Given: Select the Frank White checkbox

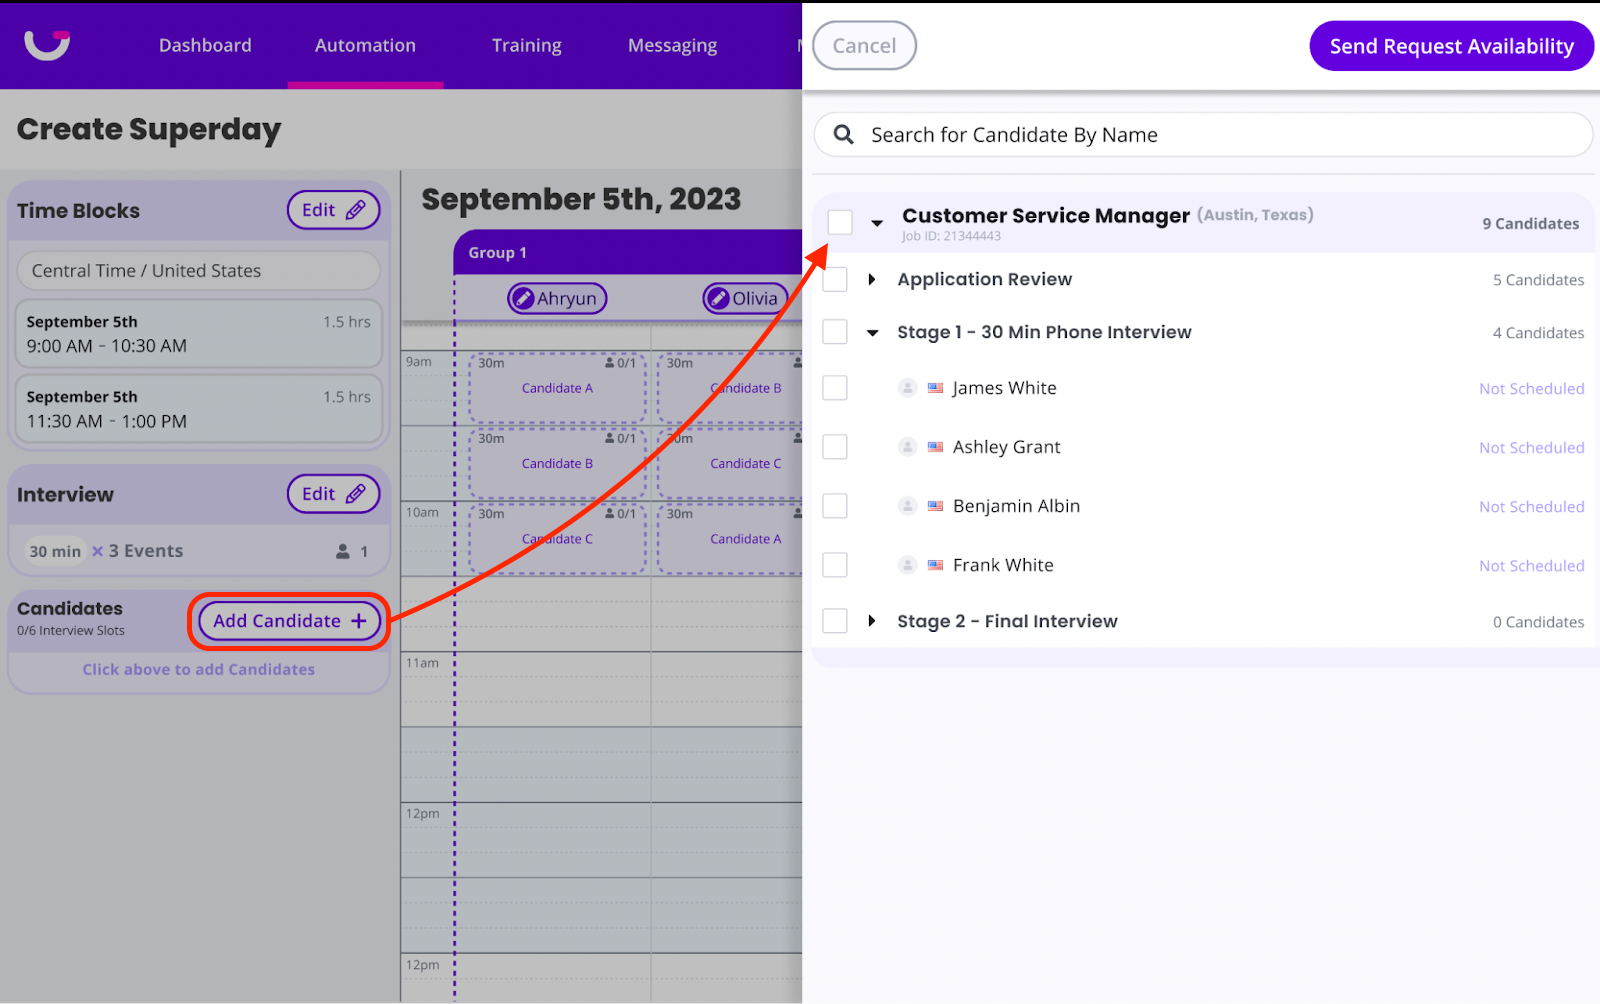Looking at the screenshot, I should (835, 565).
